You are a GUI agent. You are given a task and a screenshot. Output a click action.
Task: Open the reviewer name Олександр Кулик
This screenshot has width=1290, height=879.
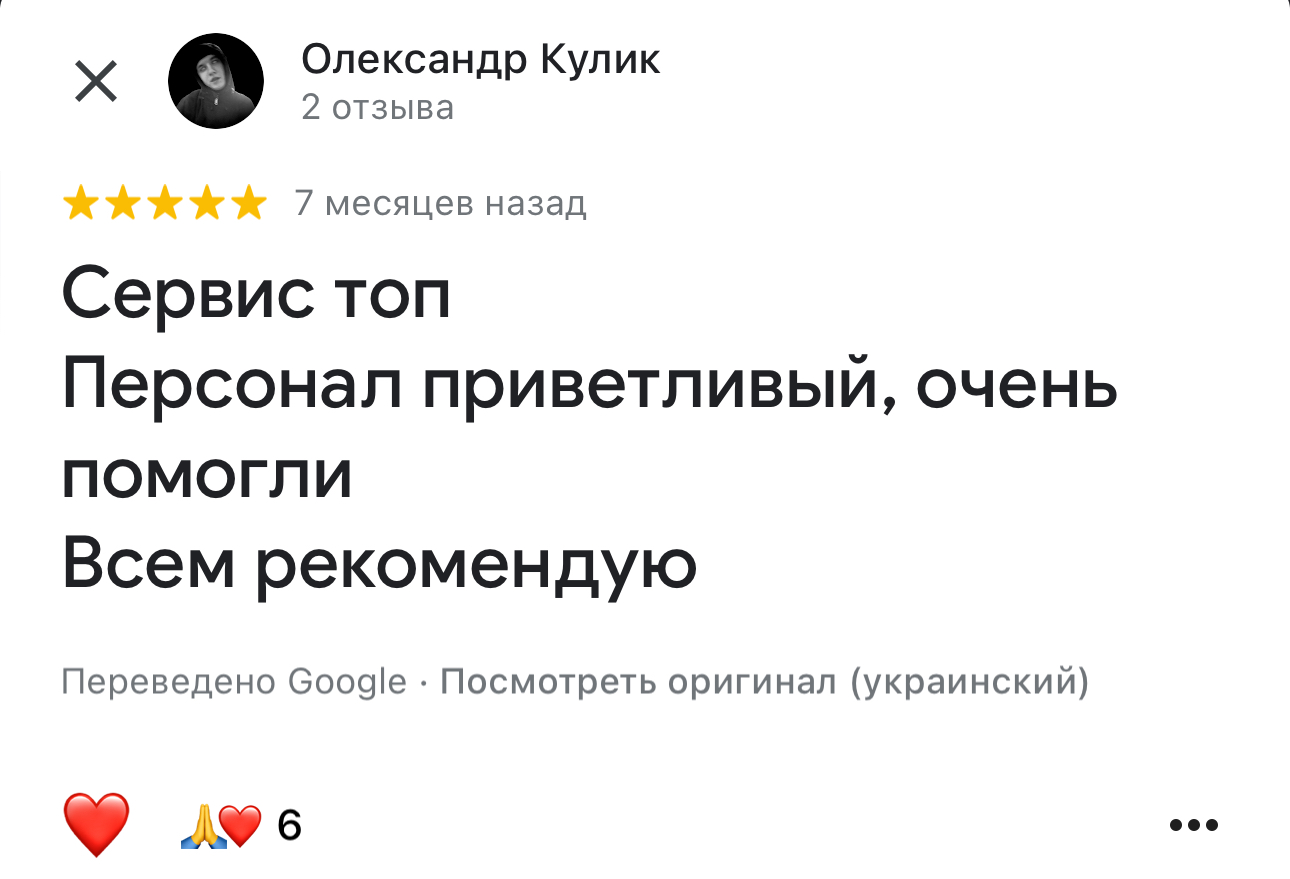pos(480,61)
